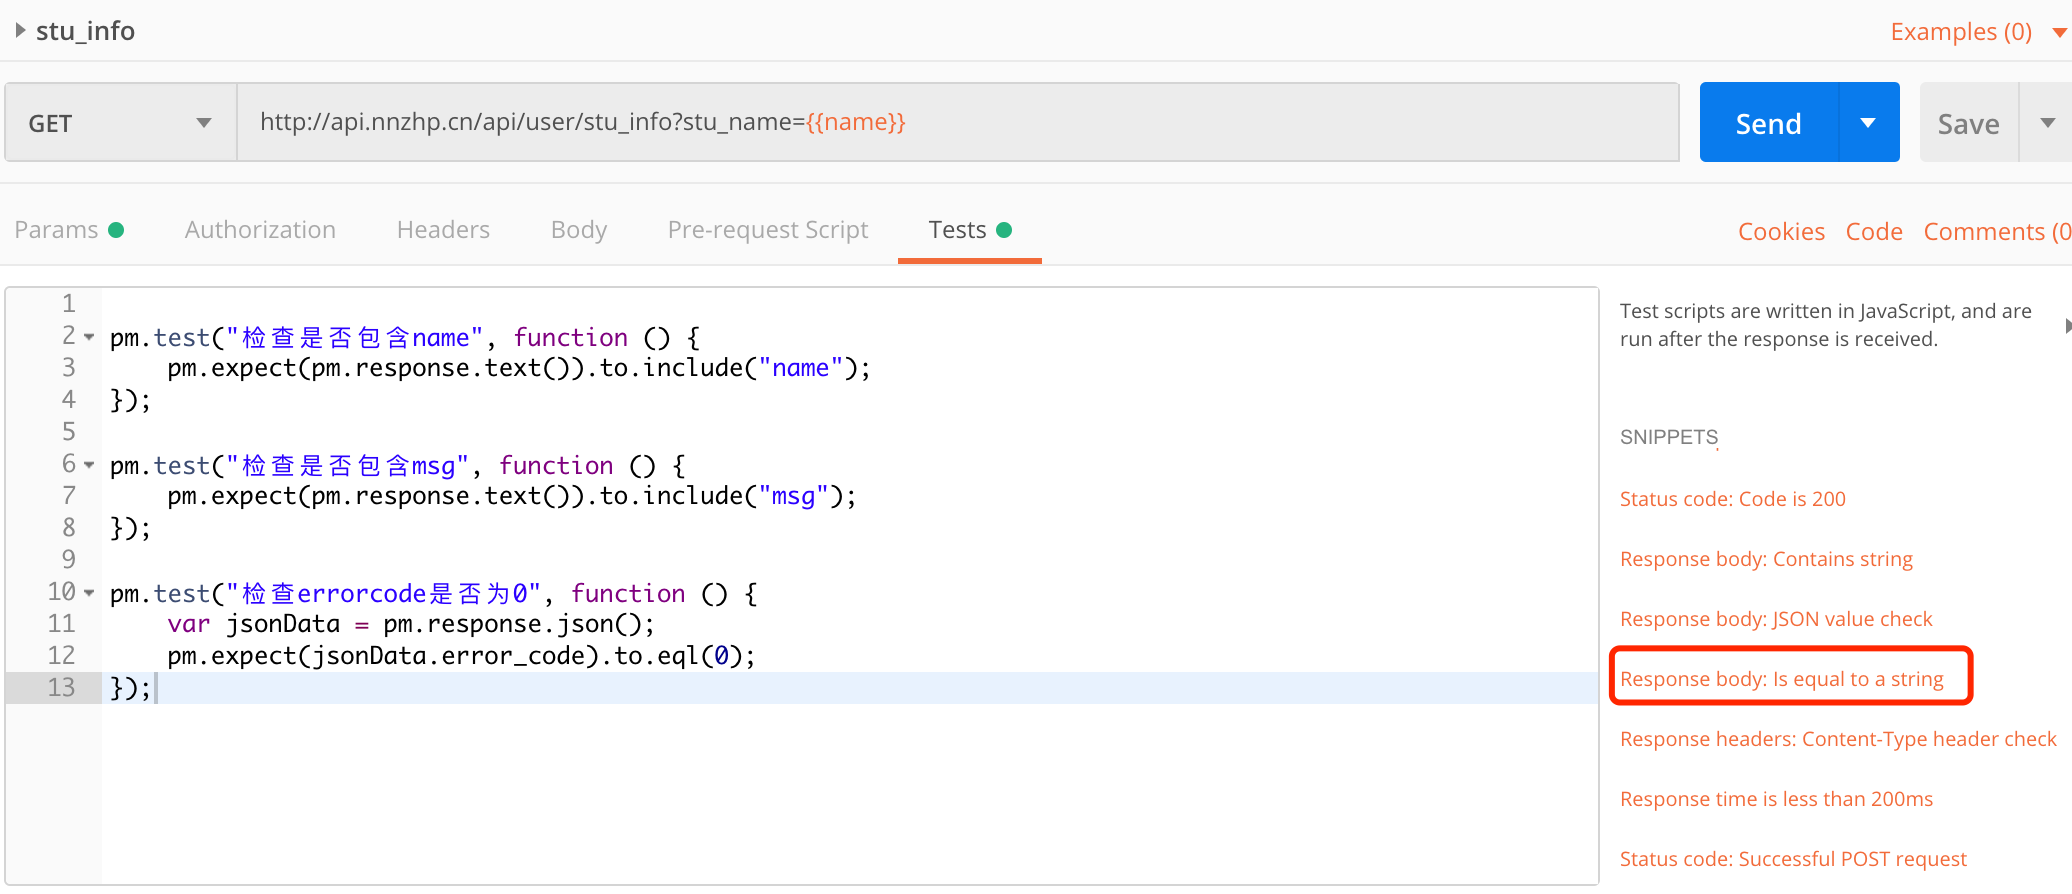Click the Code link
This screenshot has width=2072, height=894.
click(x=1873, y=232)
